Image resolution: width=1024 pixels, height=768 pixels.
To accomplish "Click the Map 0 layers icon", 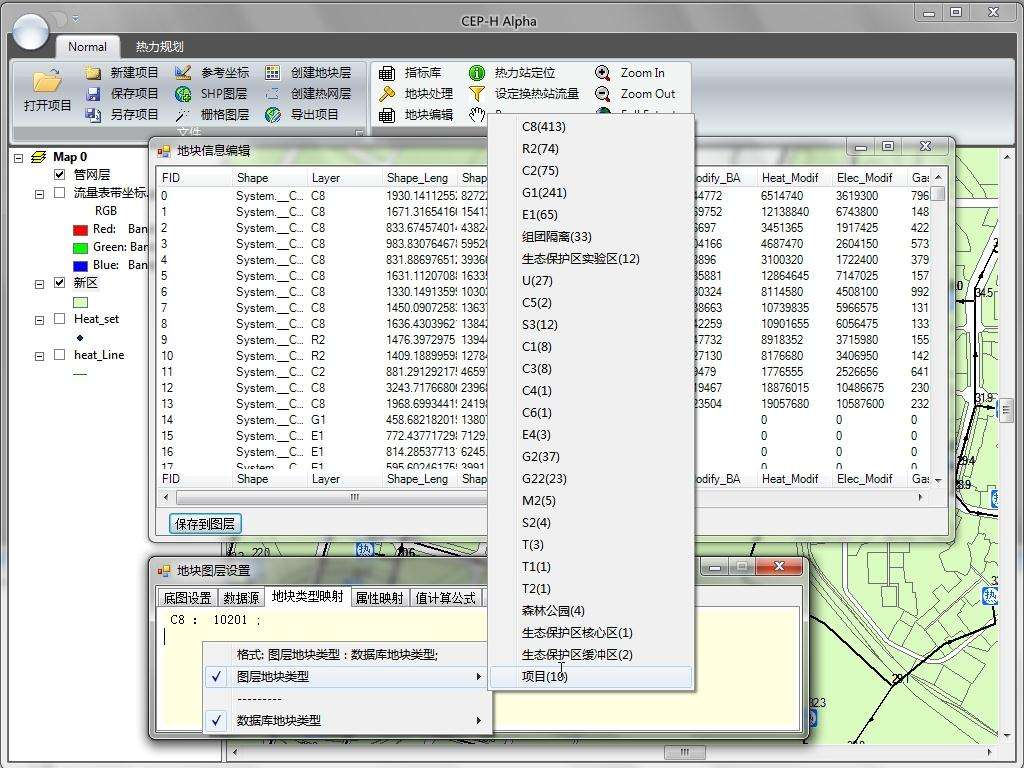I will pos(39,157).
